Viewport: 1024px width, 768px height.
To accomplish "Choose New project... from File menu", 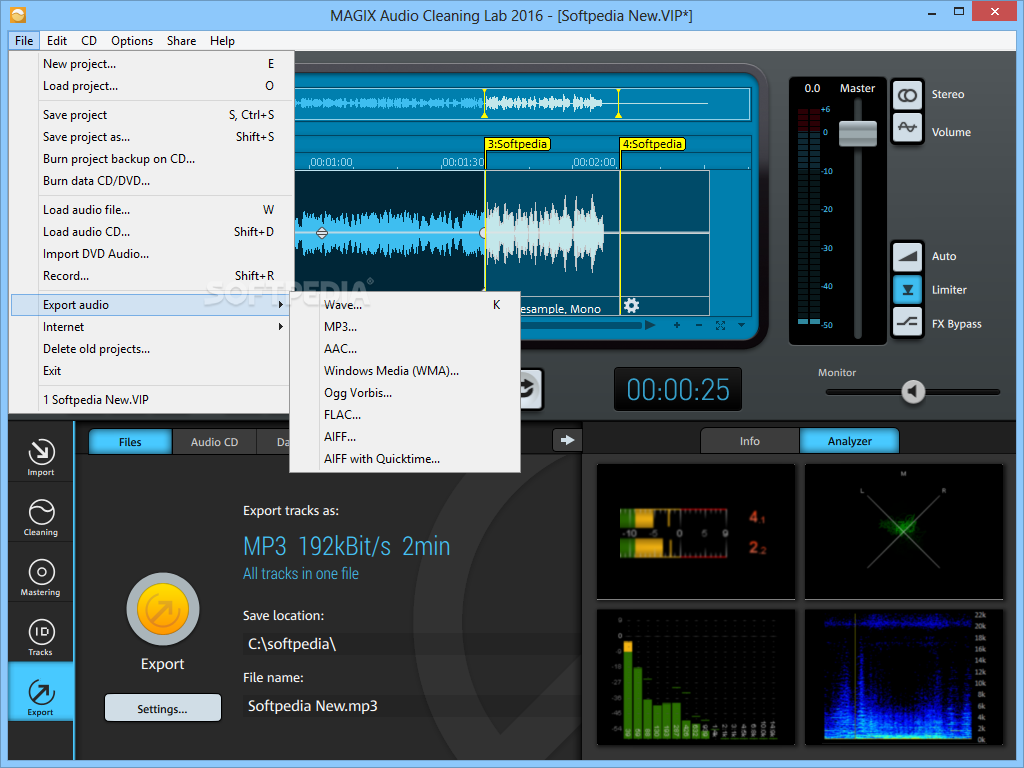I will pyautogui.click(x=152, y=64).
